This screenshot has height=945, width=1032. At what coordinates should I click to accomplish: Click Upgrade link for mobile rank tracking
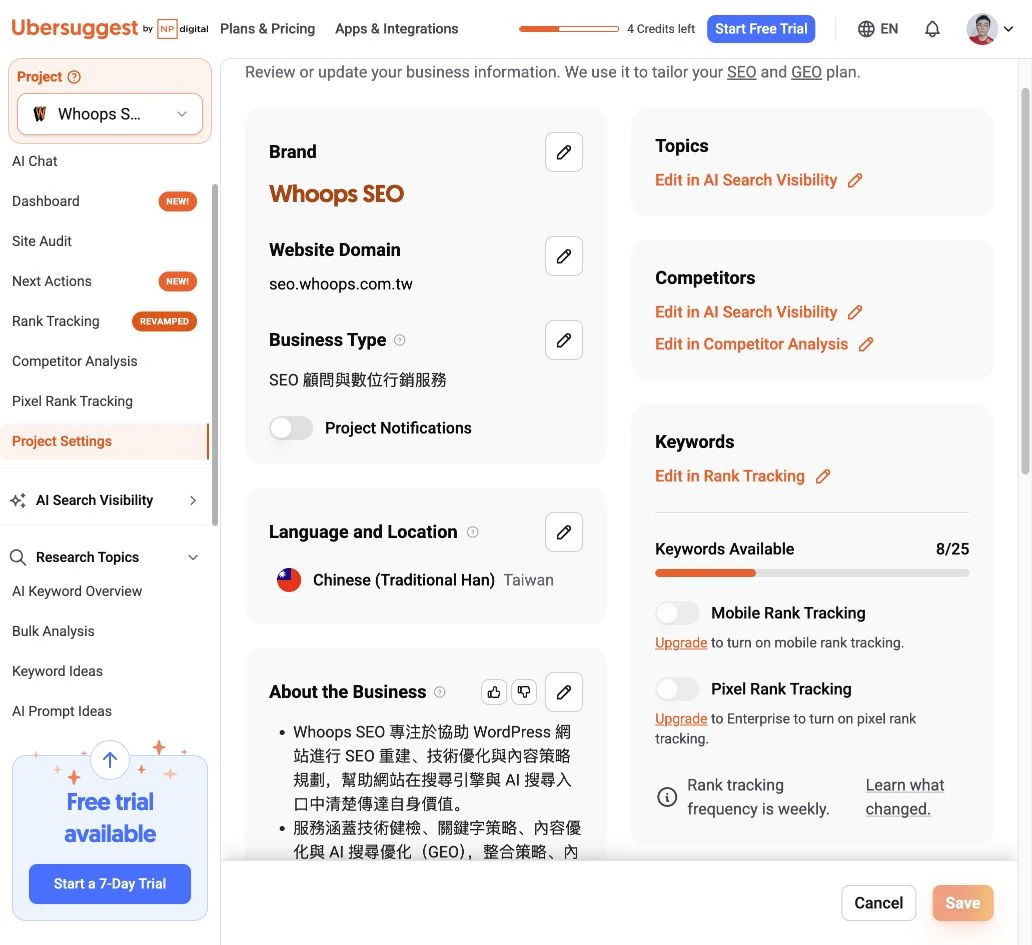[681, 643]
